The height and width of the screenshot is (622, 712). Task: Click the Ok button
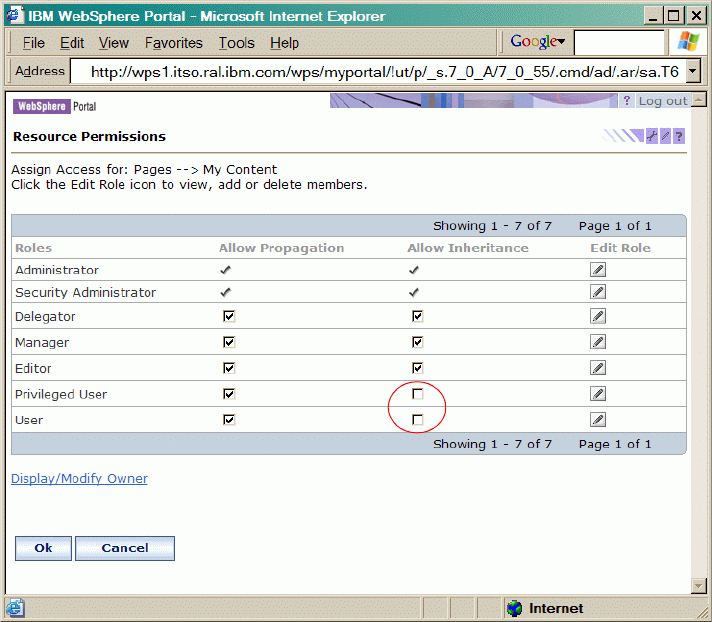click(43, 548)
